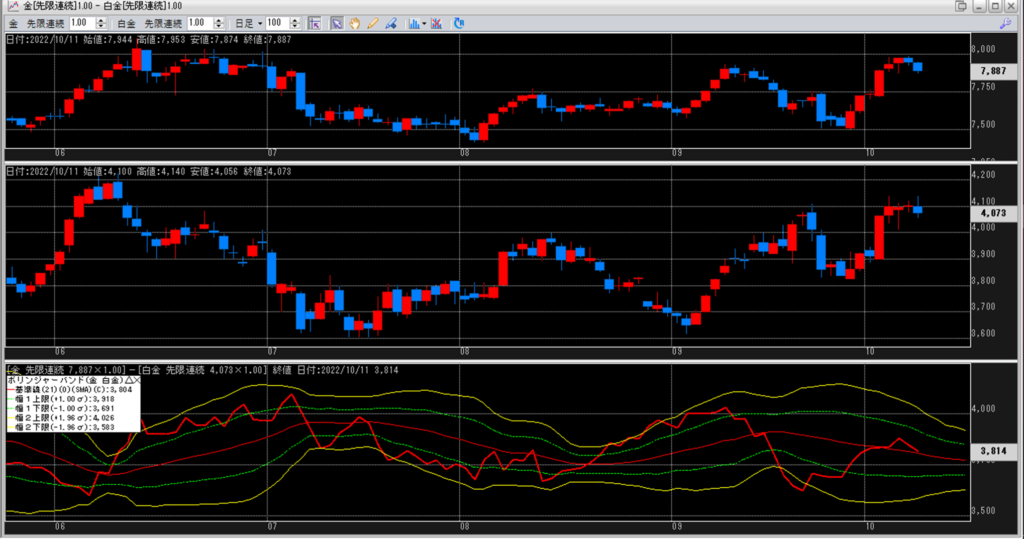Screen dimensions: 1024x539
Task: Open the dropdown arrow beside the chart-type icon
Action: (x=424, y=22)
